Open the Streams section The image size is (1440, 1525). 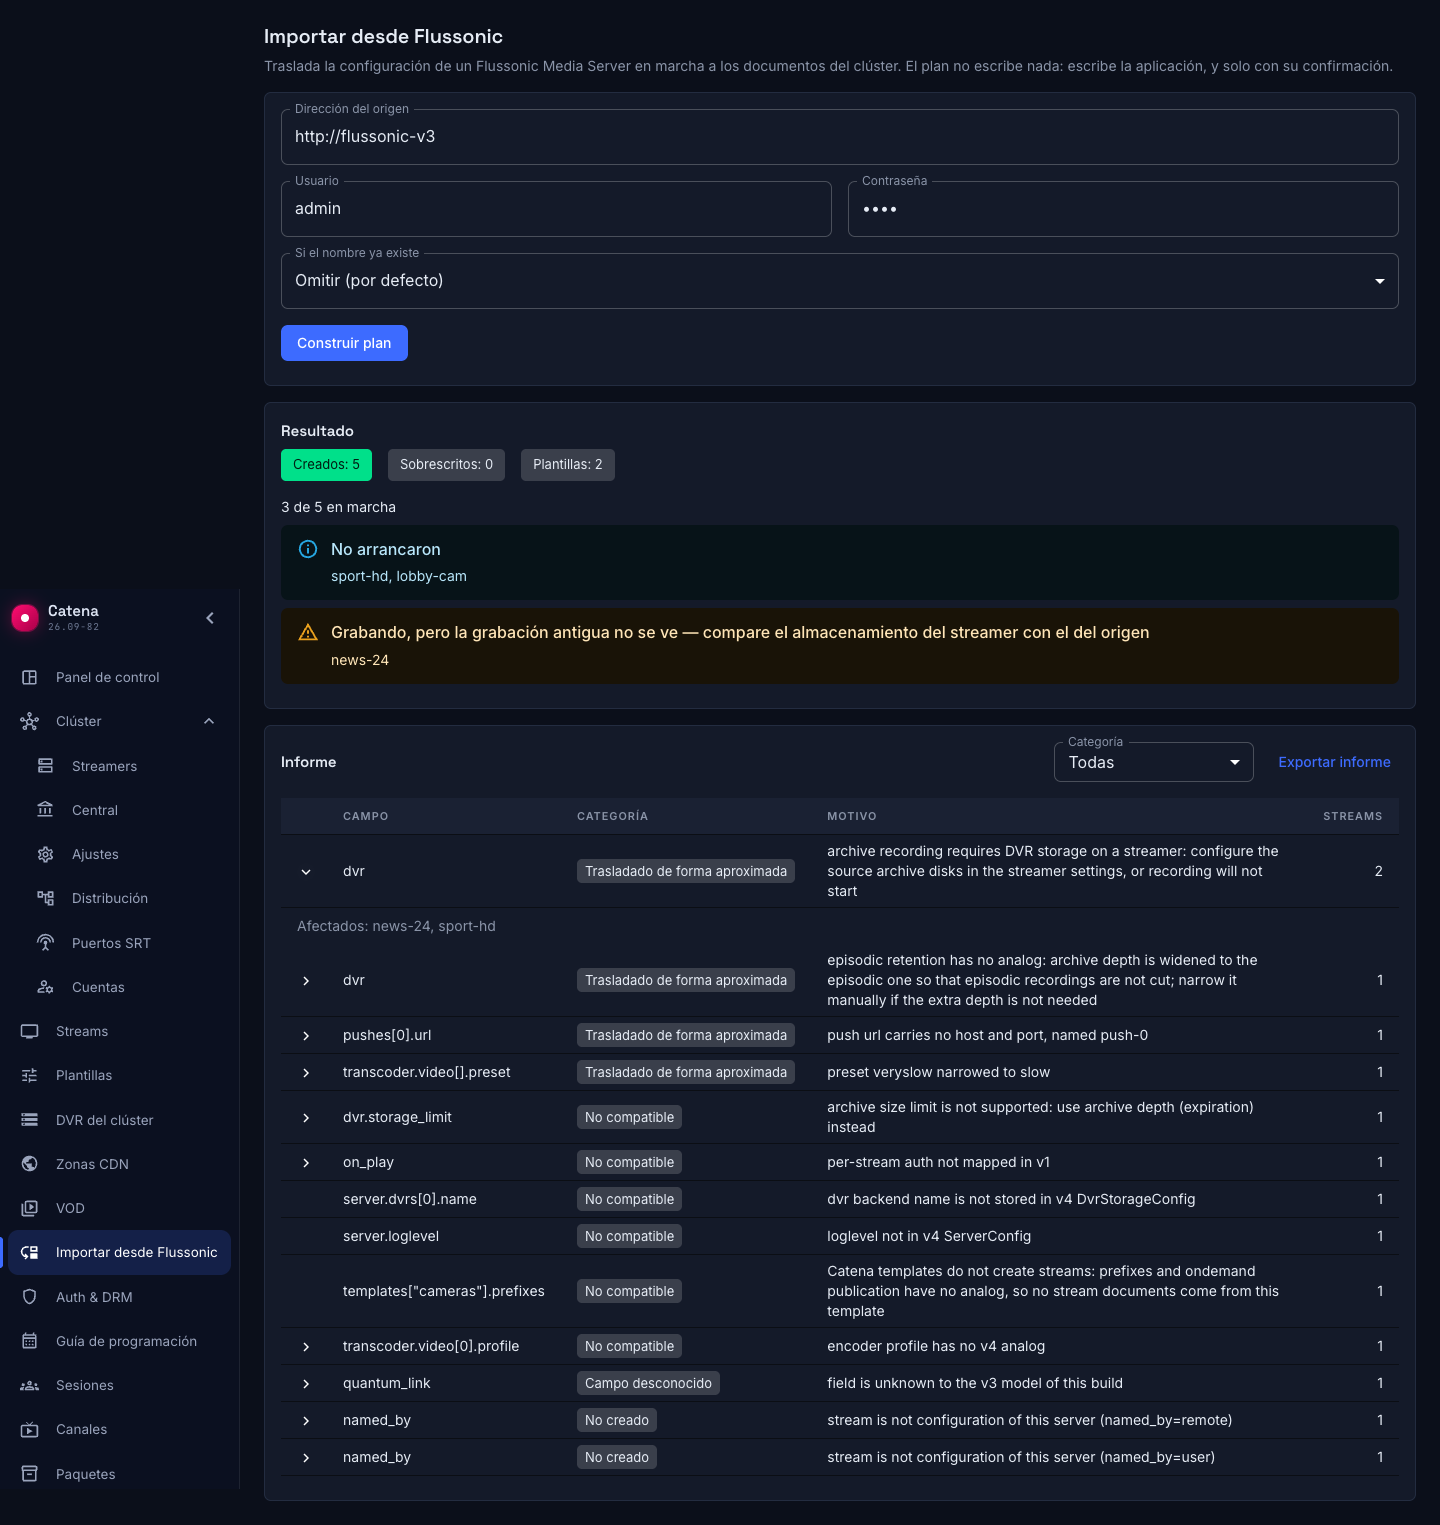(x=120, y=1031)
